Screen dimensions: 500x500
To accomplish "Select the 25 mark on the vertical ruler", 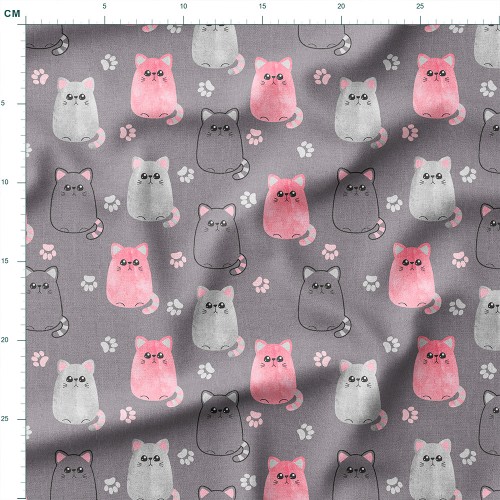I will (5, 419).
